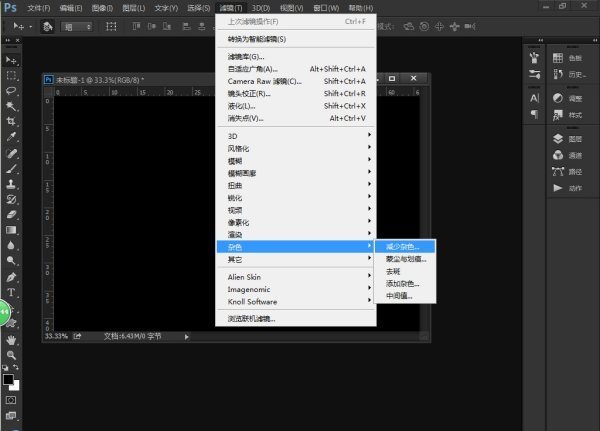Open the Character panel icon
The height and width of the screenshot is (431, 600).
(x=535, y=98)
